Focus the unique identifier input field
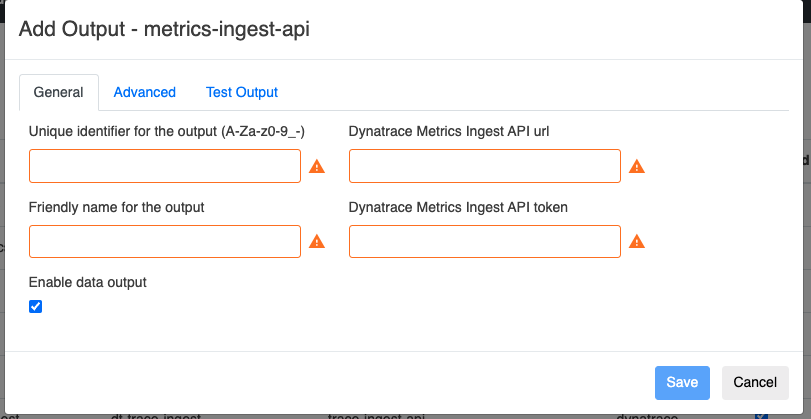The height and width of the screenshot is (419, 811). pyautogui.click(x=165, y=166)
